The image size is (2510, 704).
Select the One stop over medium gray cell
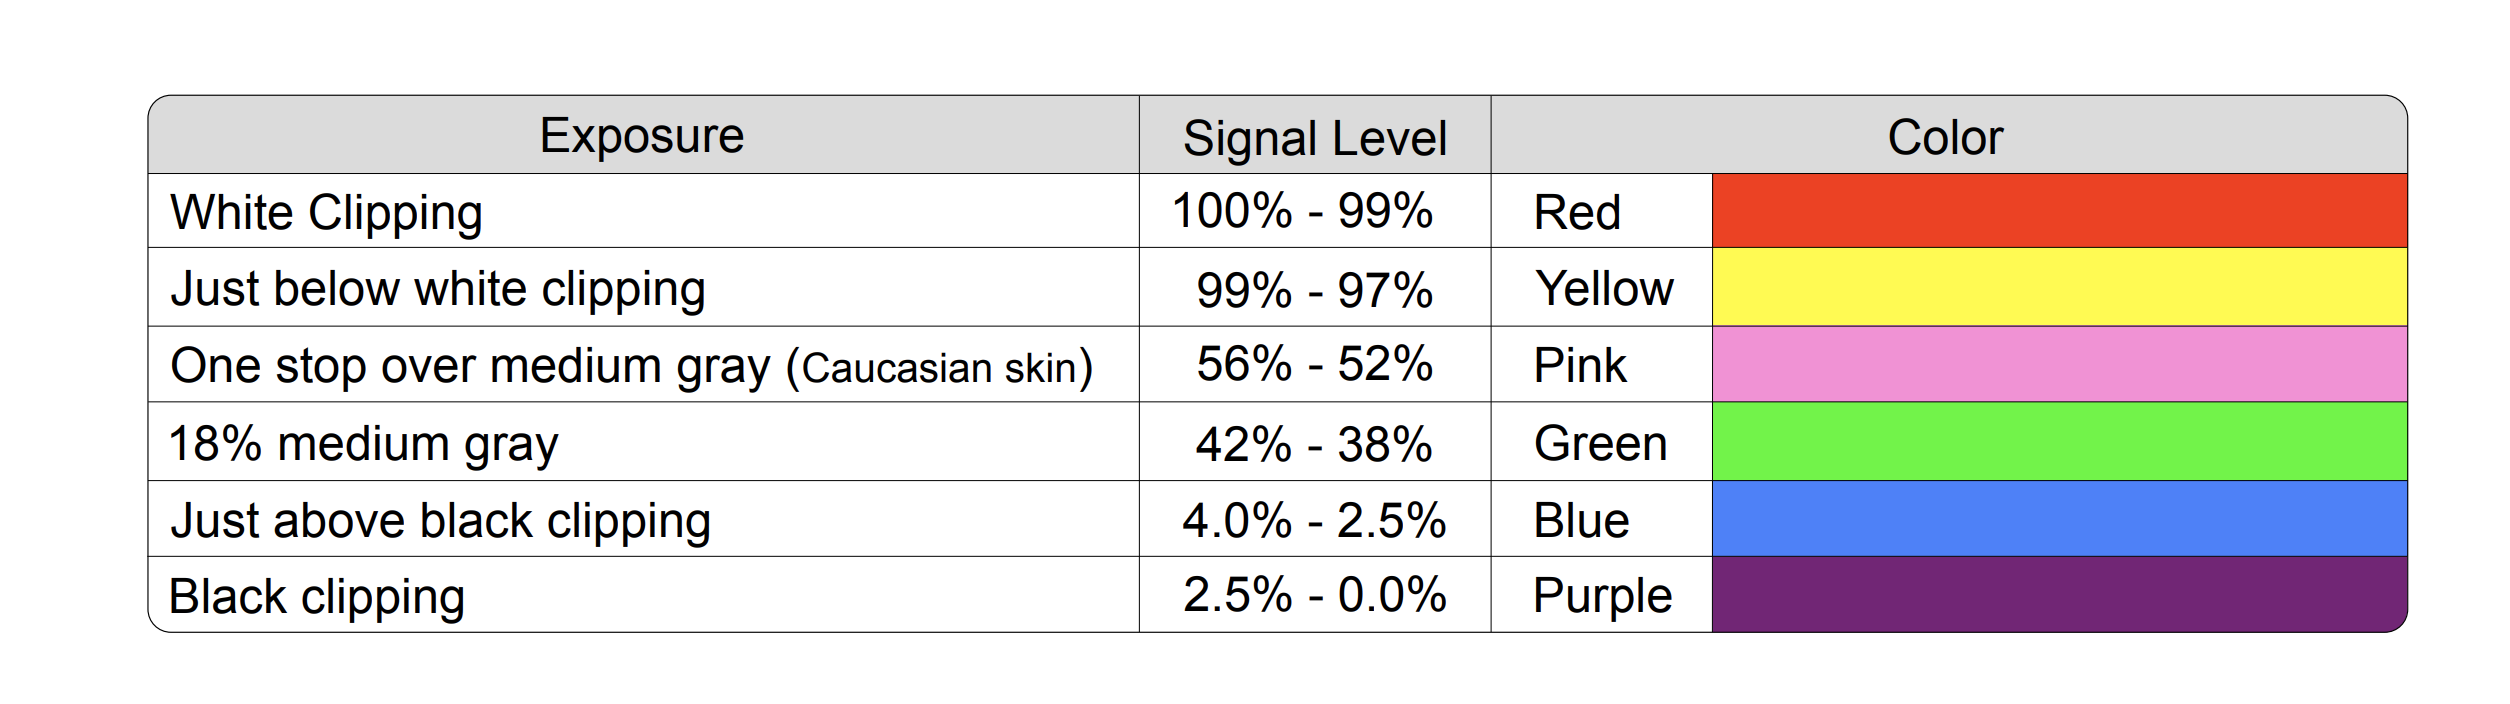(631, 366)
